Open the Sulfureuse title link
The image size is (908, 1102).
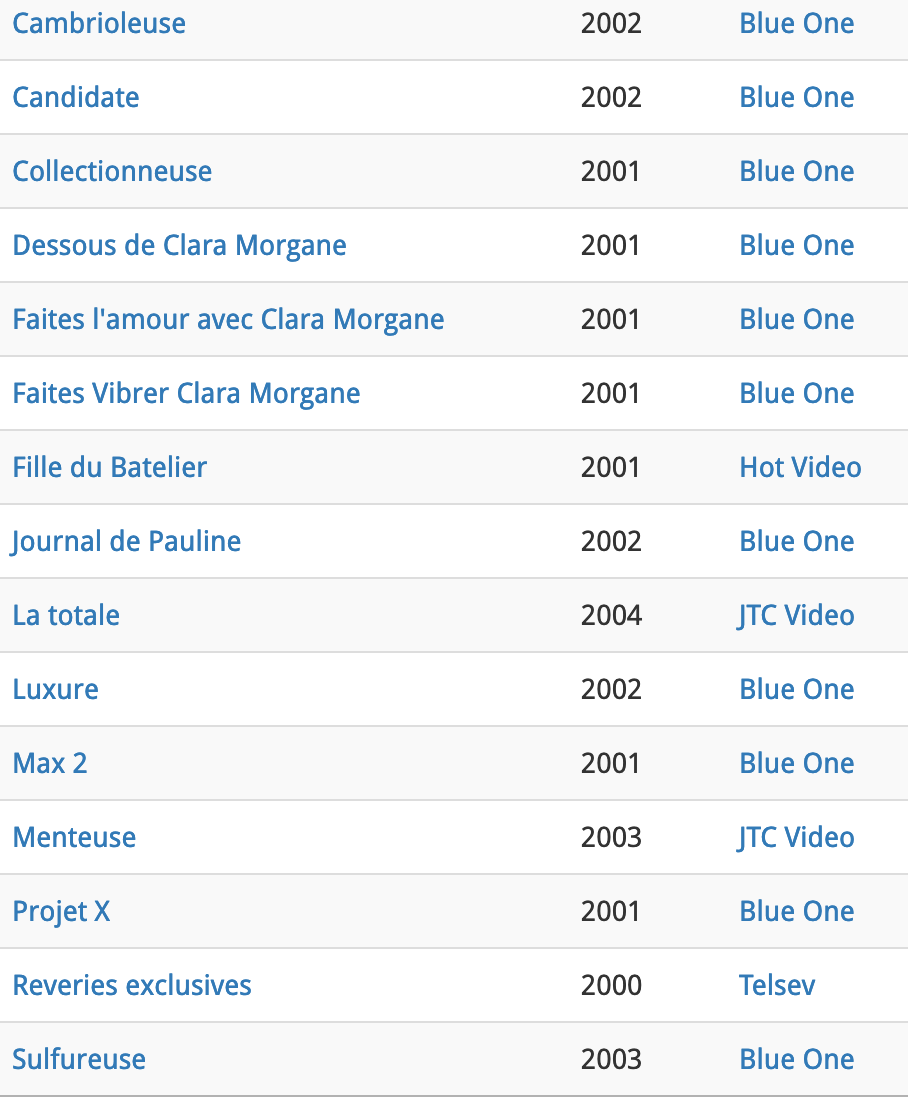79,1059
